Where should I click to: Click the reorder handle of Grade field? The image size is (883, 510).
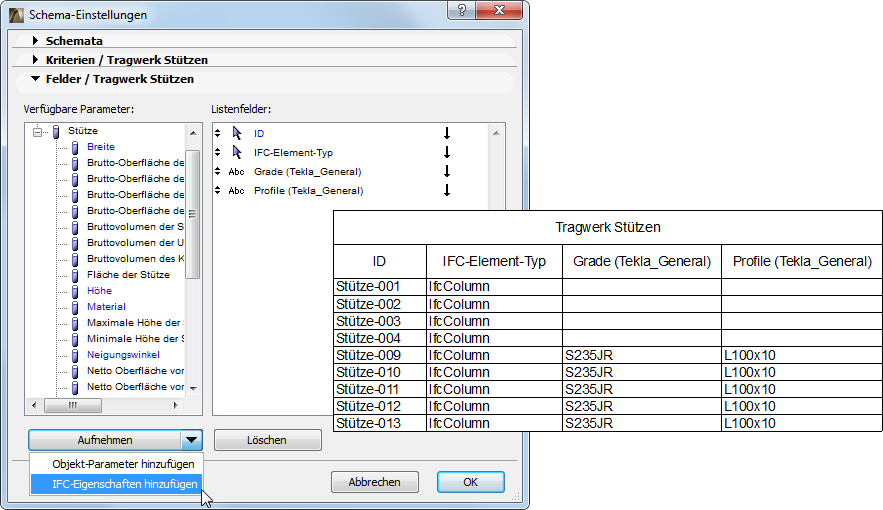pos(218,172)
